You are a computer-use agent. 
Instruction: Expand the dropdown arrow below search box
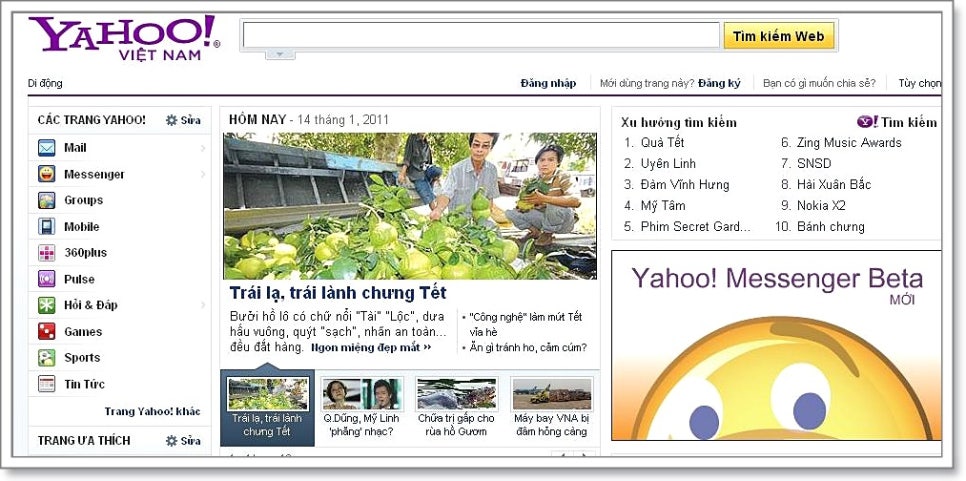pyautogui.click(x=280, y=54)
